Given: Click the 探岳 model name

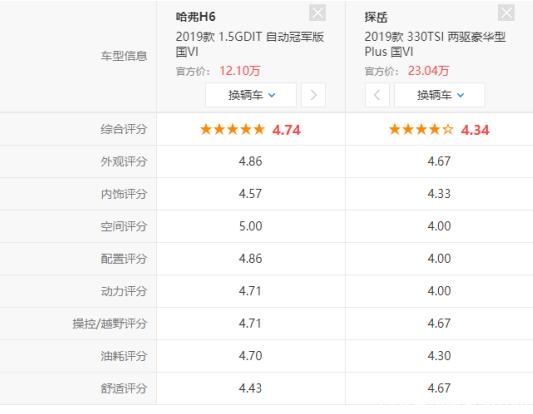Looking at the screenshot, I should (x=376, y=17).
